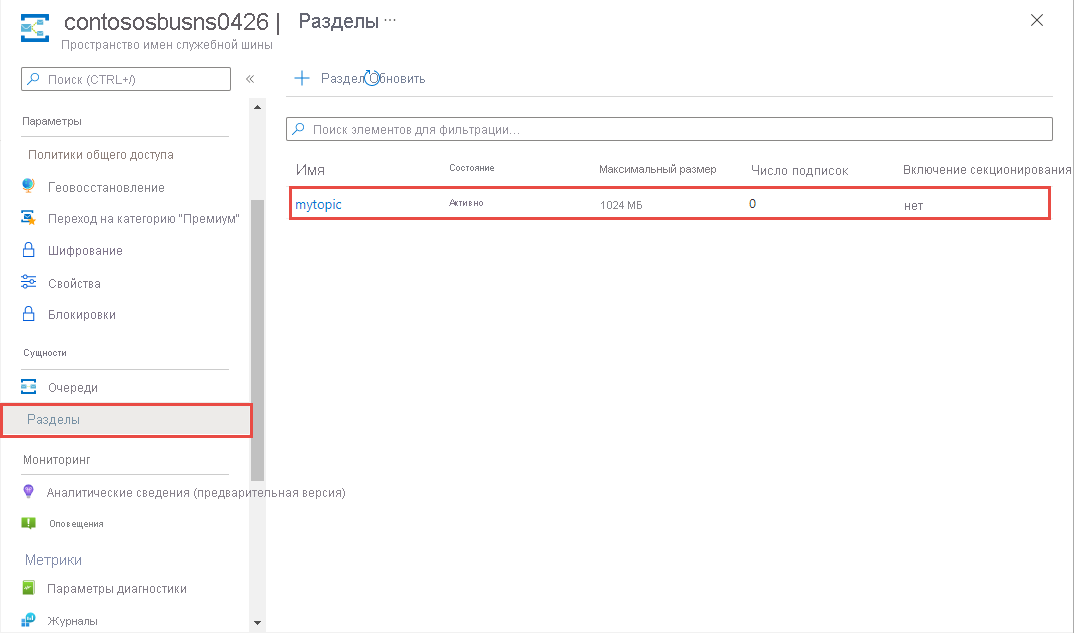Open the mytopic topic link
The width and height of the screenshot is (1074, 633).
coord(318,204)
